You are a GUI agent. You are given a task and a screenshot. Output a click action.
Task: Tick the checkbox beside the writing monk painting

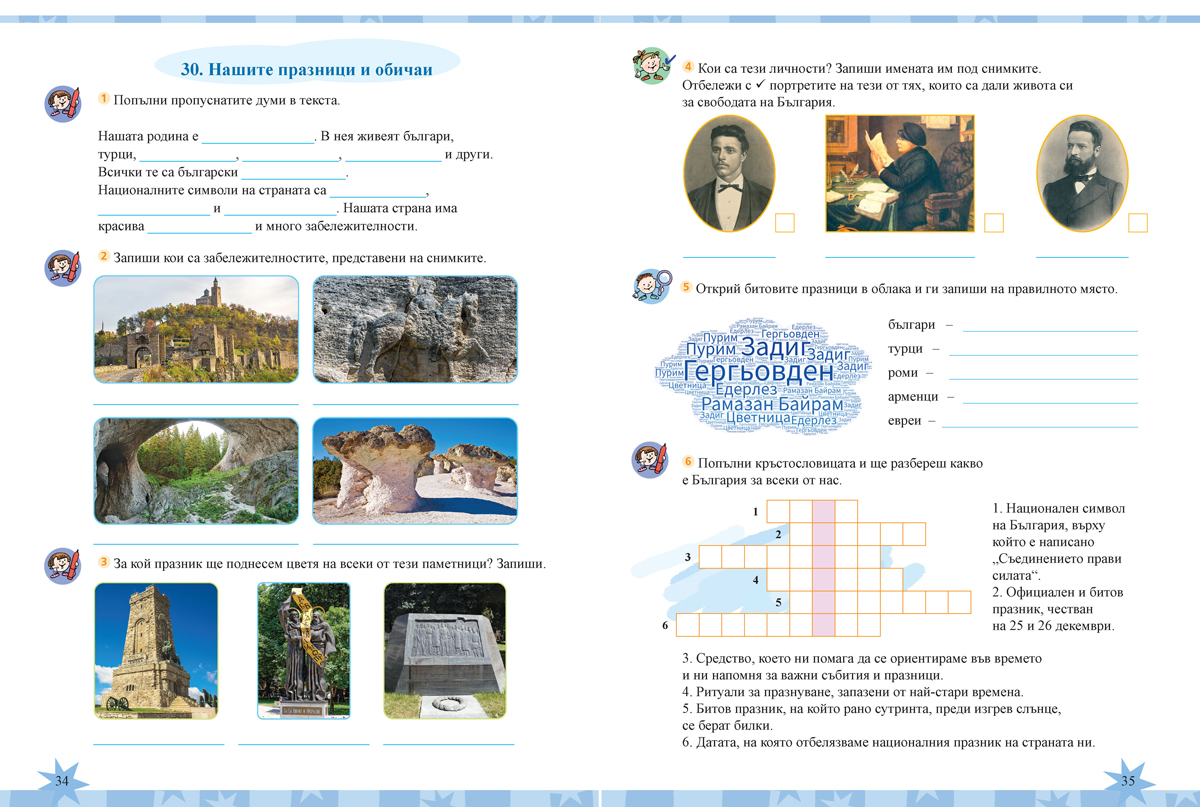993,222
